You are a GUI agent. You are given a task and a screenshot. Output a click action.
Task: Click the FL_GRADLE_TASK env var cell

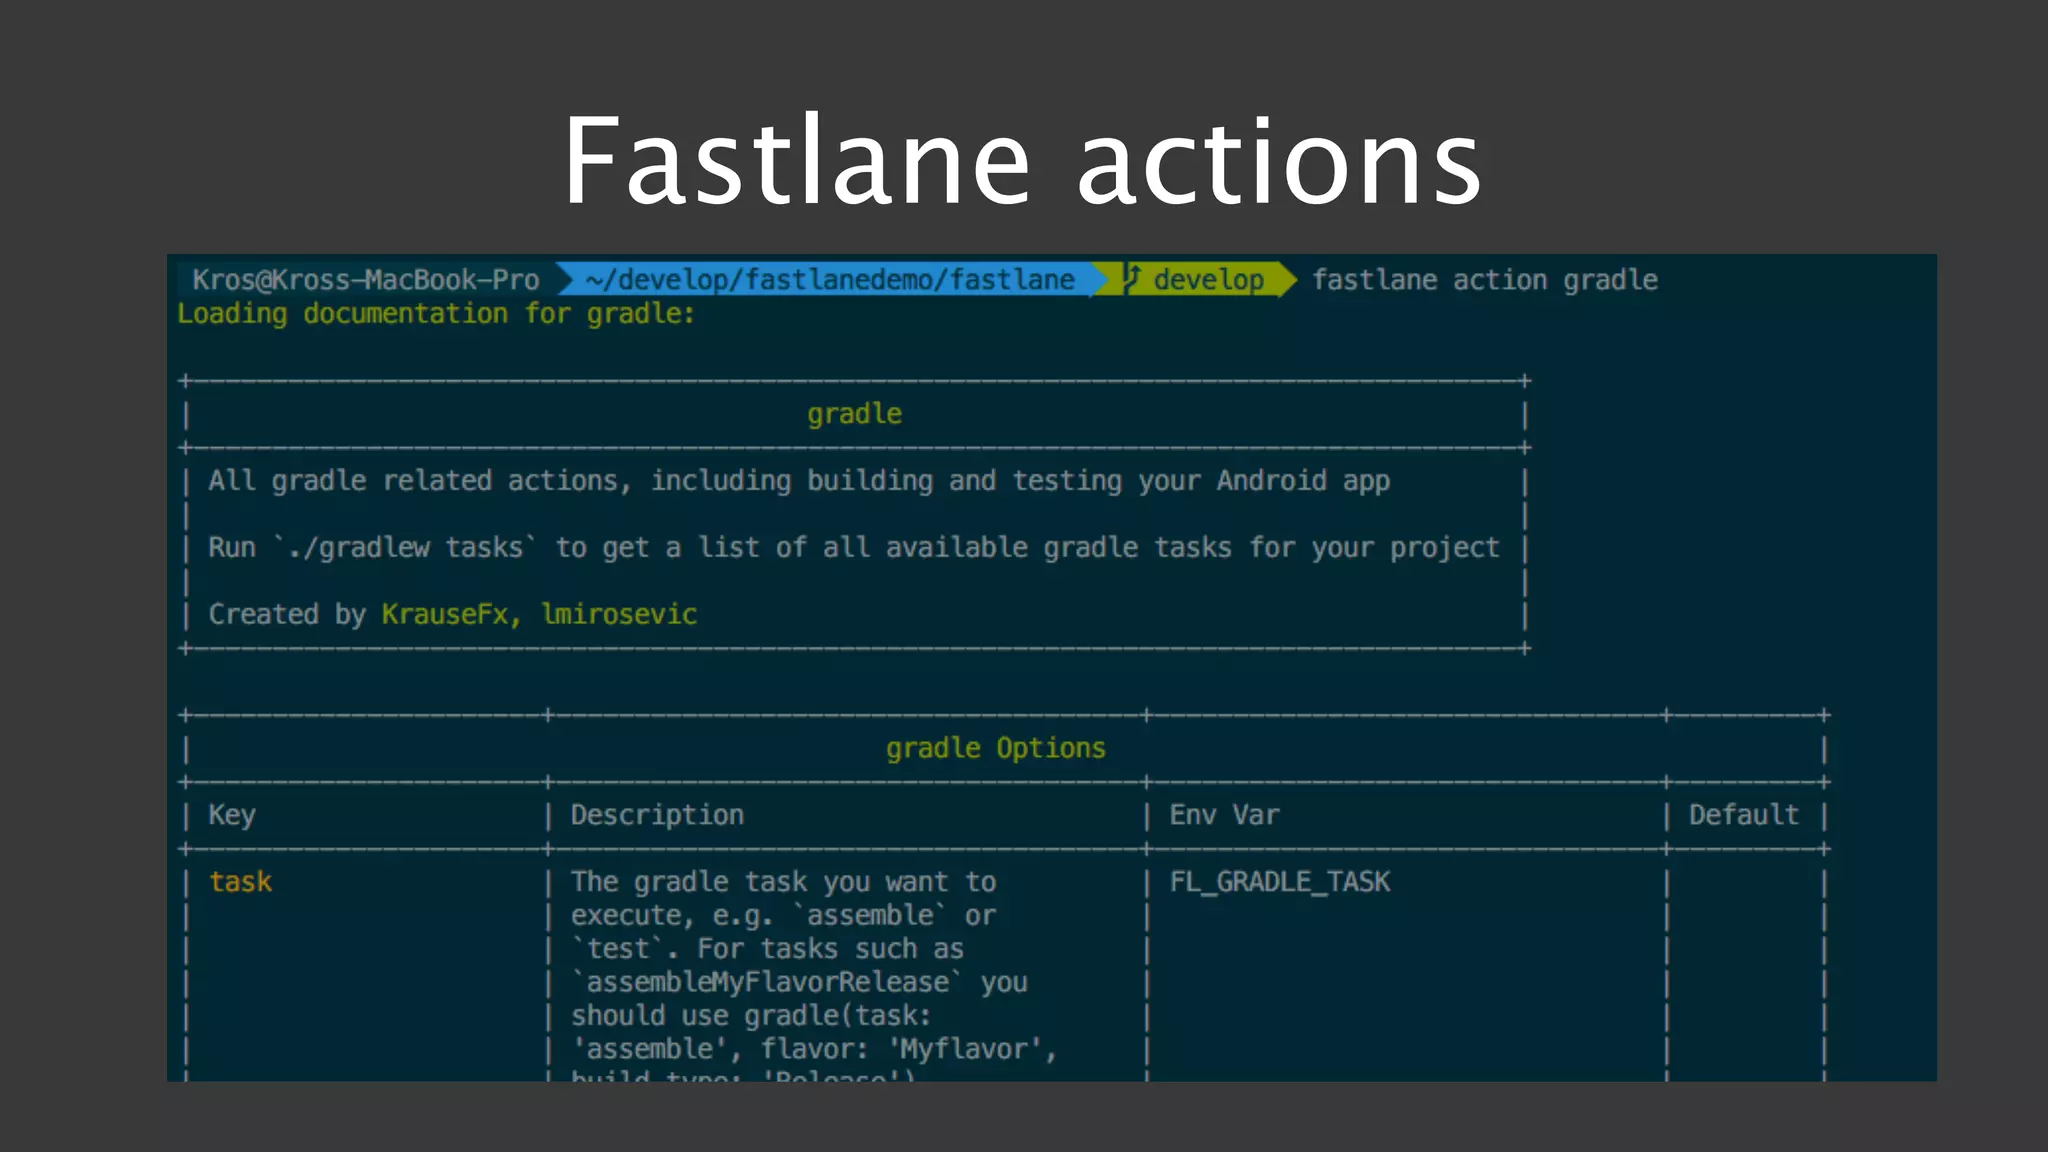(x=1280, y=882)
